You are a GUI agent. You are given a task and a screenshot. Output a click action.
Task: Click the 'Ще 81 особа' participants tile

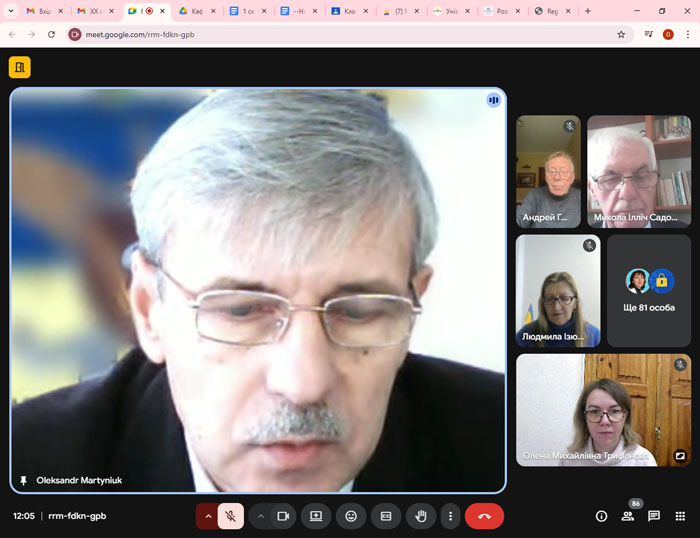point(648,291)
